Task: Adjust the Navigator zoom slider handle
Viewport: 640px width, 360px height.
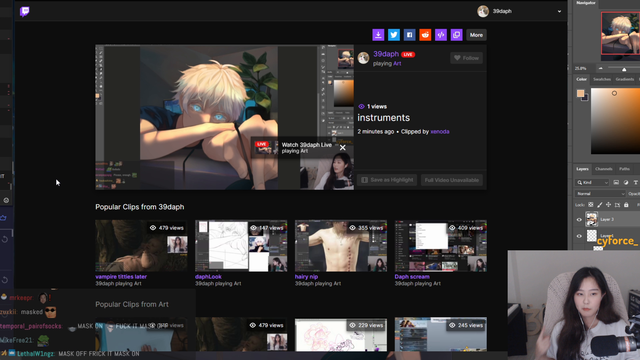Action: [x=624, y=69]
